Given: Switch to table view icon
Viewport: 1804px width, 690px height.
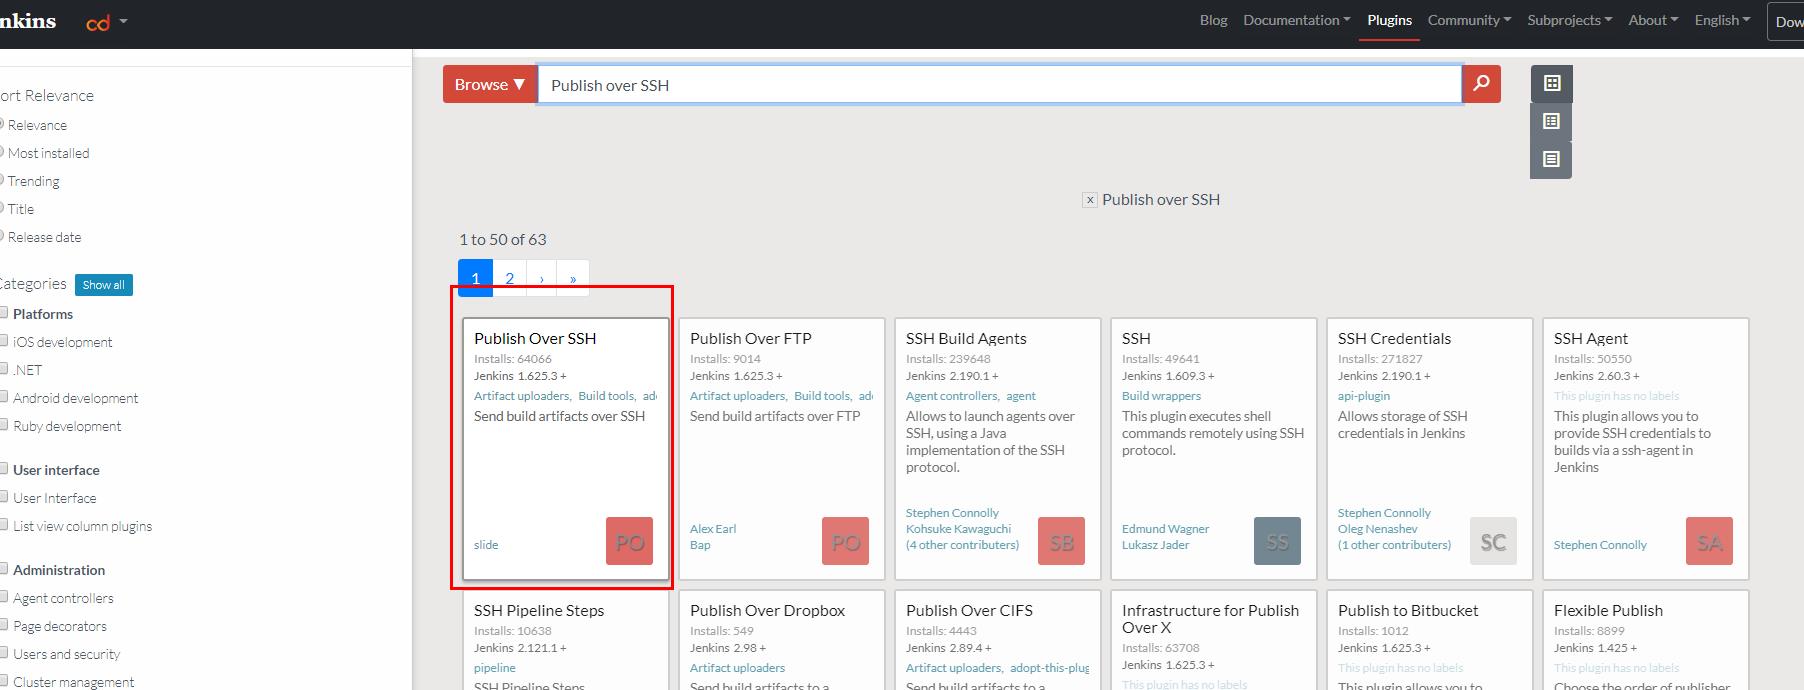Looking at the screenshot, I should tap(1551, 159).
